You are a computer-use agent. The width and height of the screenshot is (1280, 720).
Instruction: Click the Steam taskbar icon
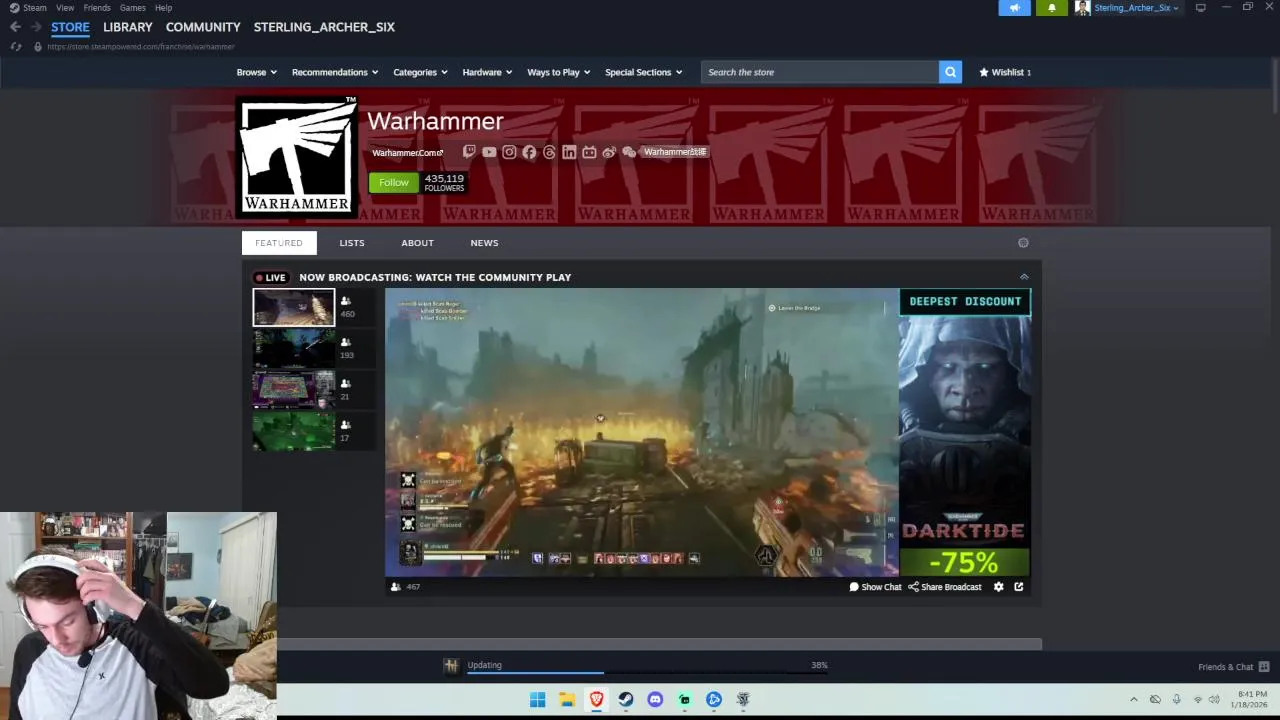click(x=626, y=699)
